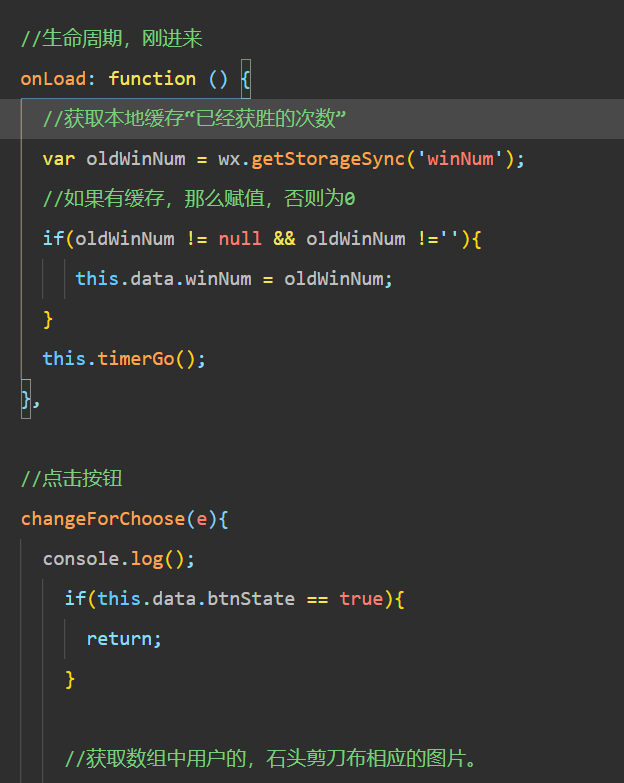The image size is (624, 783).
Task: Click the highlighted opening brace after function ()
Action: coord(246,79)
